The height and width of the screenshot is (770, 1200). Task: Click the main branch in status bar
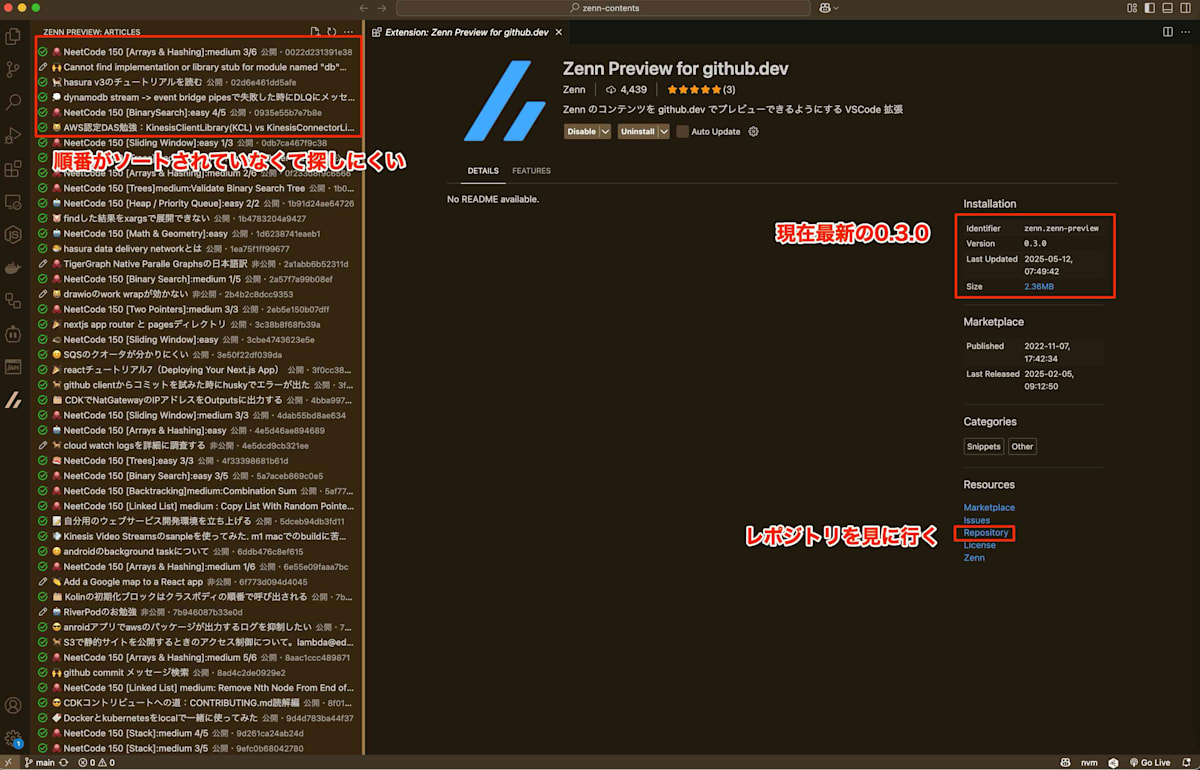click(x=39, y=762)
